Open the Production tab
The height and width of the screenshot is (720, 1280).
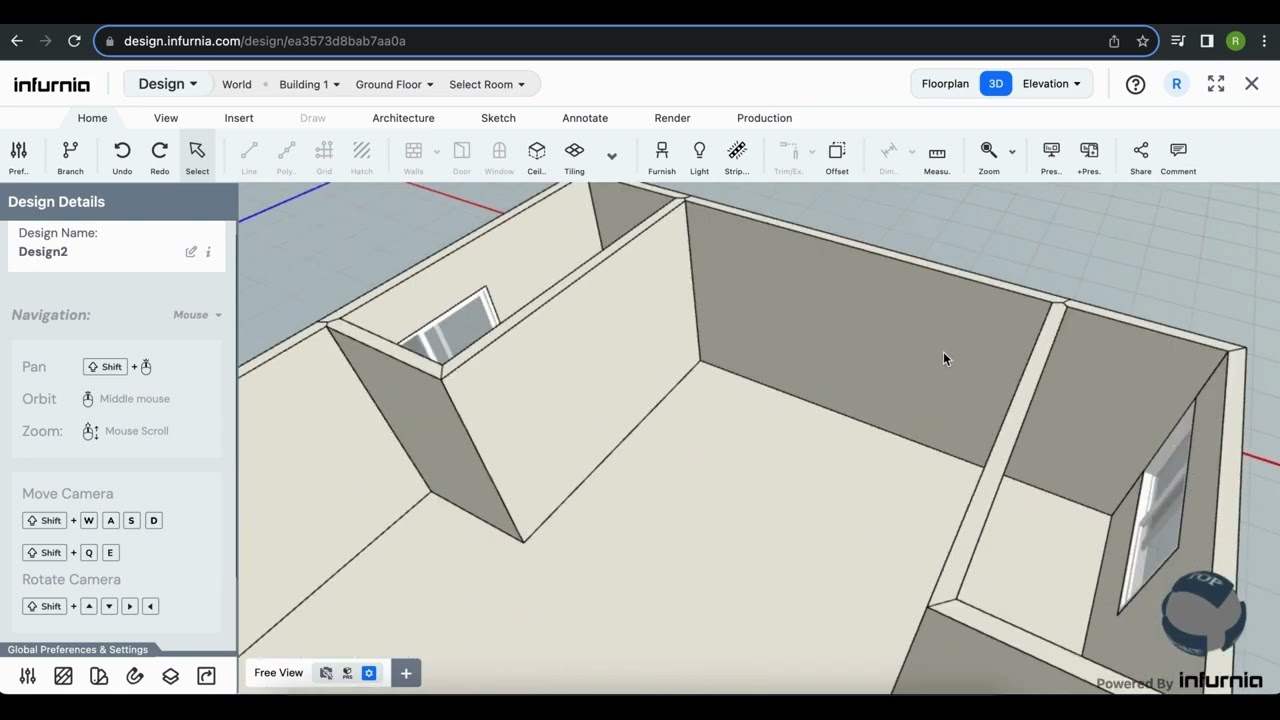[764, 118]
